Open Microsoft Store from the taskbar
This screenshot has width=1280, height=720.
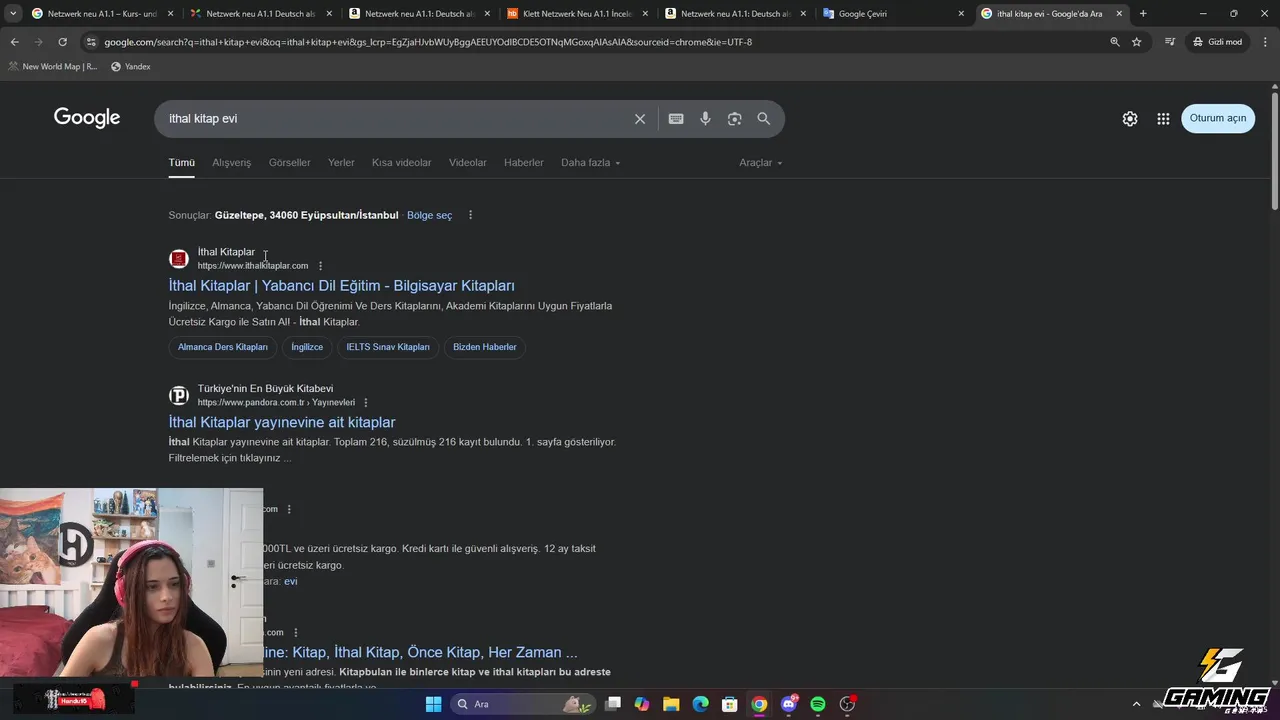pos(730,704)
